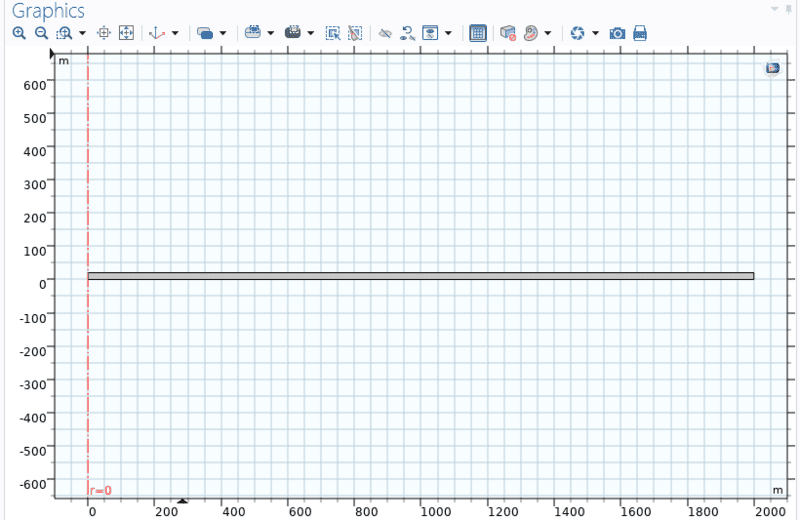This screenshot has width=800, height=520.
Task: Toggle hide for geometry objects icon
Action: 385,33
